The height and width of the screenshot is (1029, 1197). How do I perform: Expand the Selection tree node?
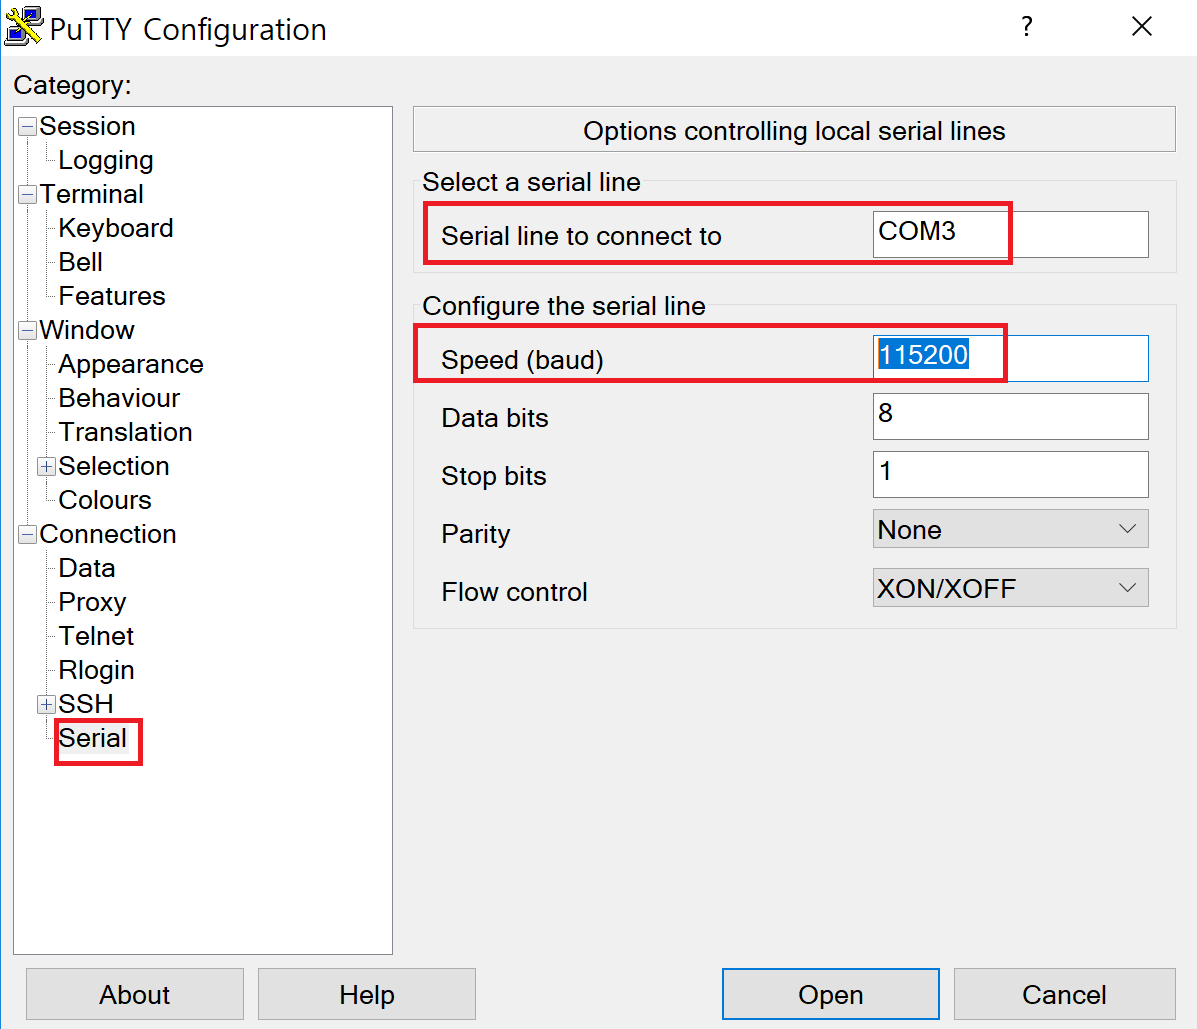click(47, 466)
